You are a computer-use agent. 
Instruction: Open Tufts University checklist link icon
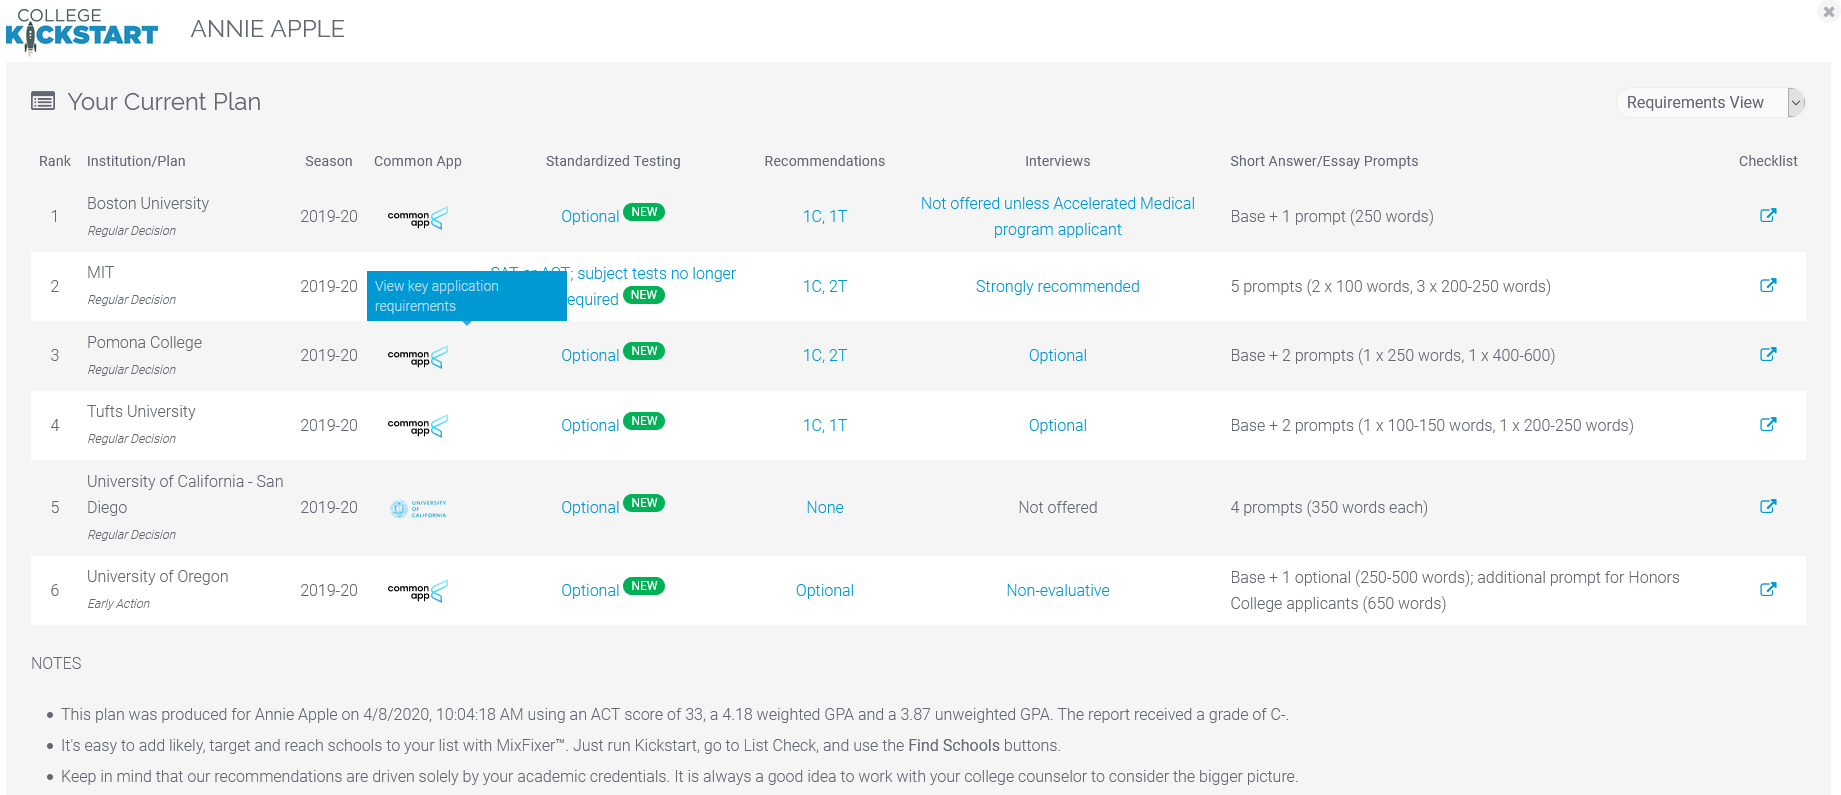(1767, 424)
